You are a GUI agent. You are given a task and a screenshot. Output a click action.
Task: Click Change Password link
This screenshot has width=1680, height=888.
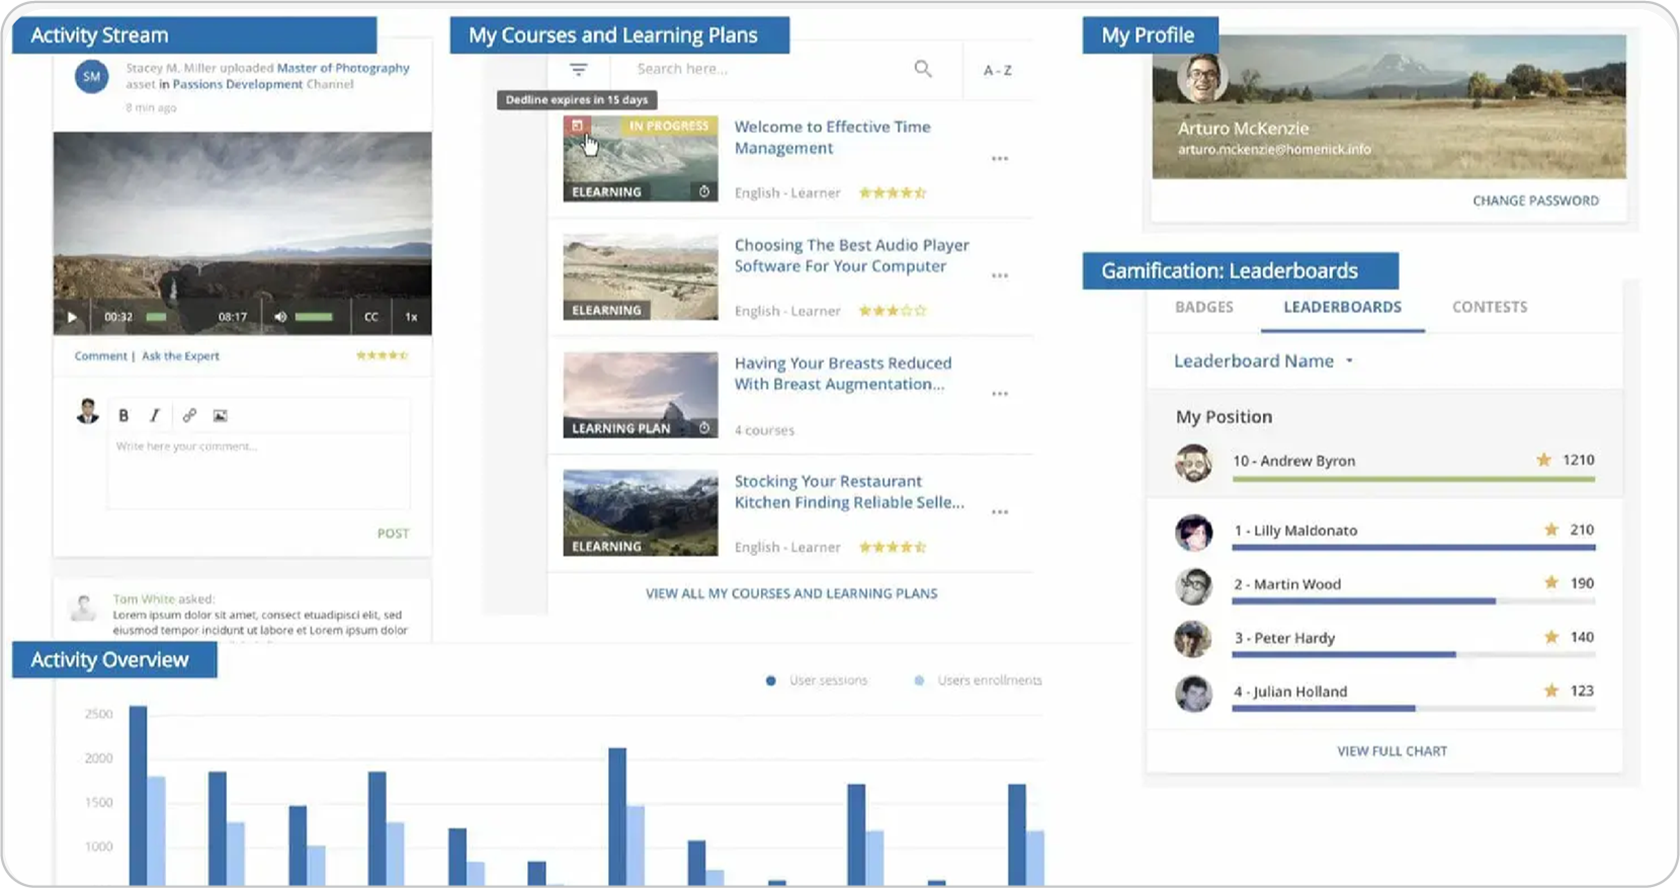click(1535, 201)
